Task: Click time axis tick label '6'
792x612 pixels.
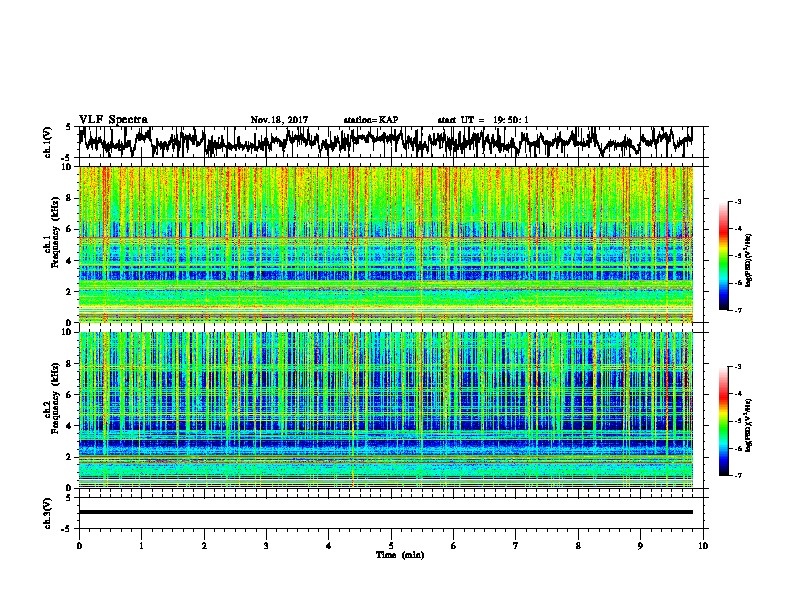Action: click(x=454, y=546)
